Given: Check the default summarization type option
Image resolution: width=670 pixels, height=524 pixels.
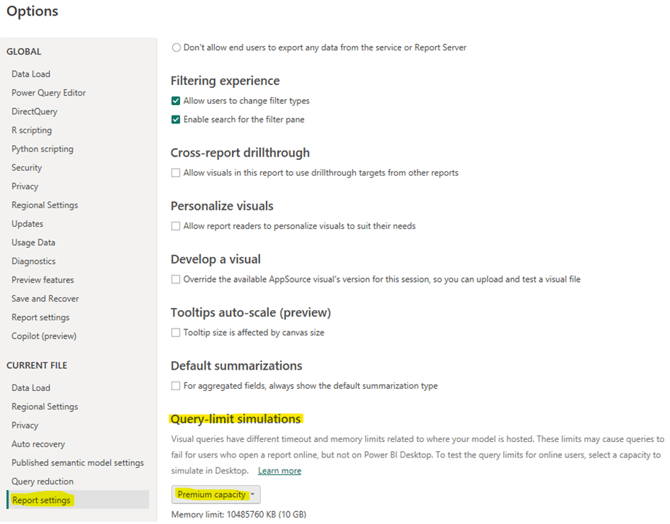Looking at the screenshot, I should click(177, 386).
